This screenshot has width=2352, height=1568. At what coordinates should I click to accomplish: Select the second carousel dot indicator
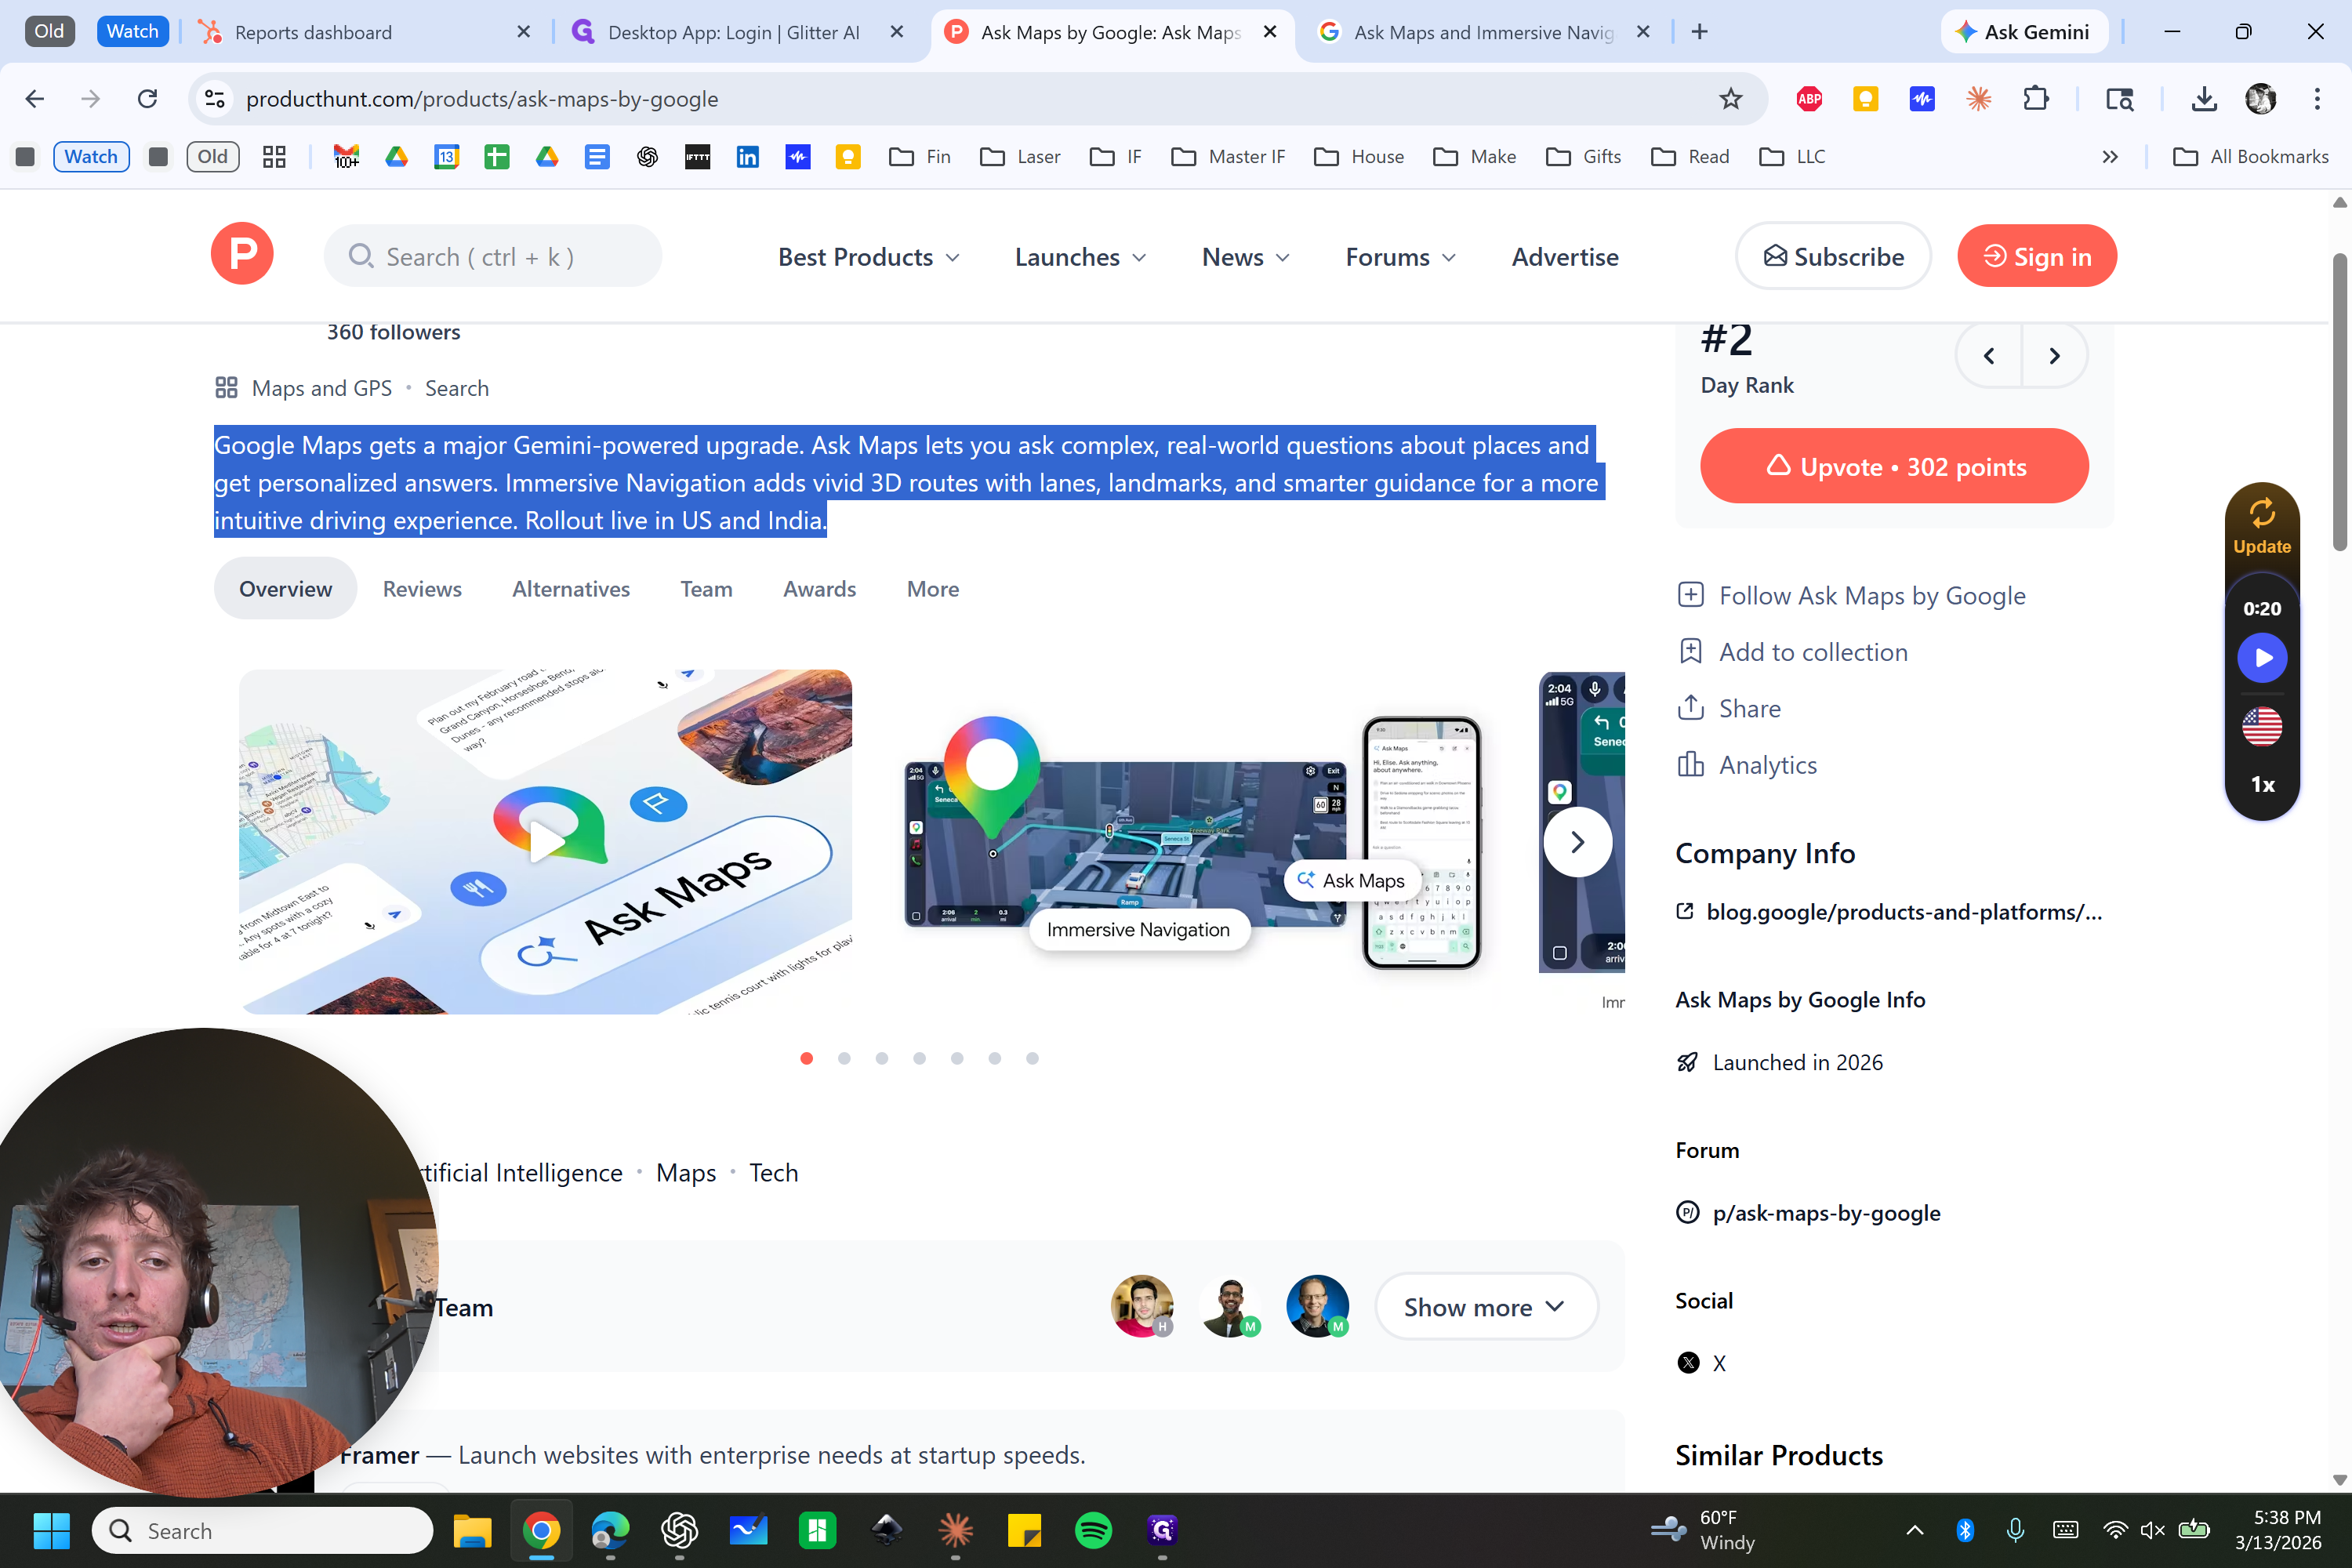(844, 1058)
